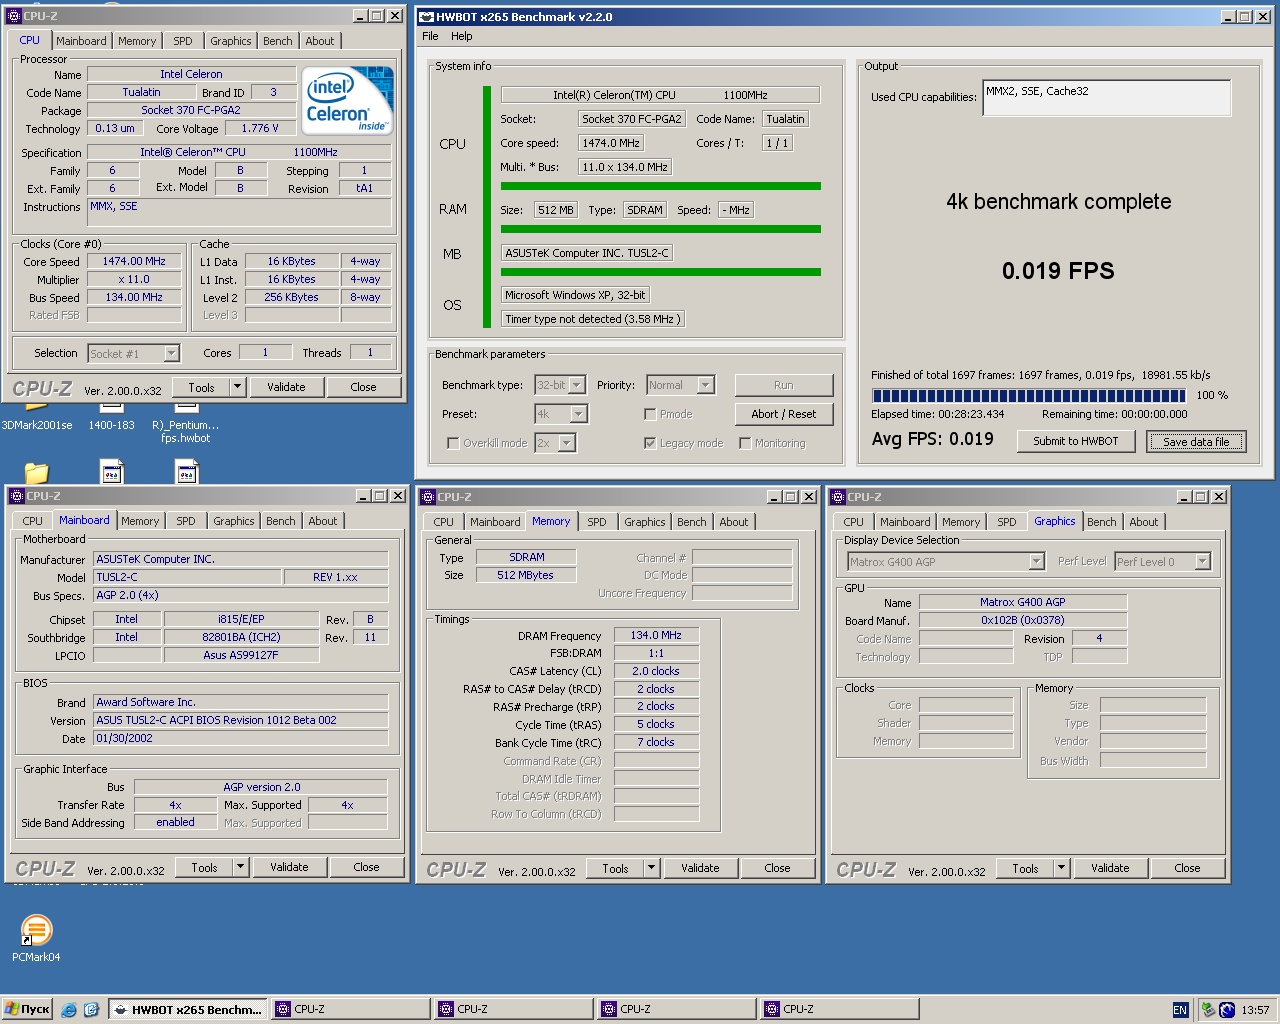This screenshot has width=1280, height=1024.
Task: Open Graphics tab in the CPU-Z CPU window
Action: click(x=231, y=41)
